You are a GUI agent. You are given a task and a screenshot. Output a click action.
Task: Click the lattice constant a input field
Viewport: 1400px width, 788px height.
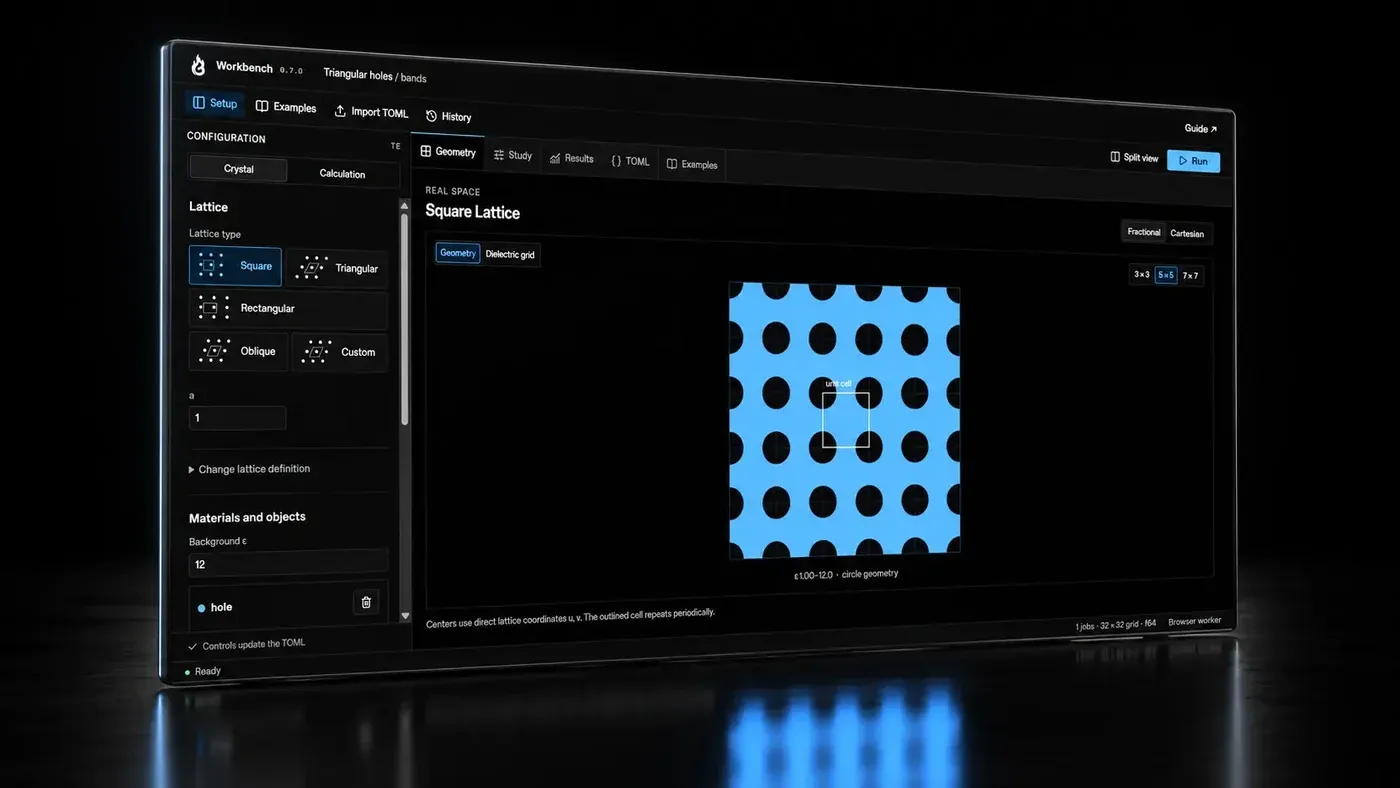click(238, 417)
